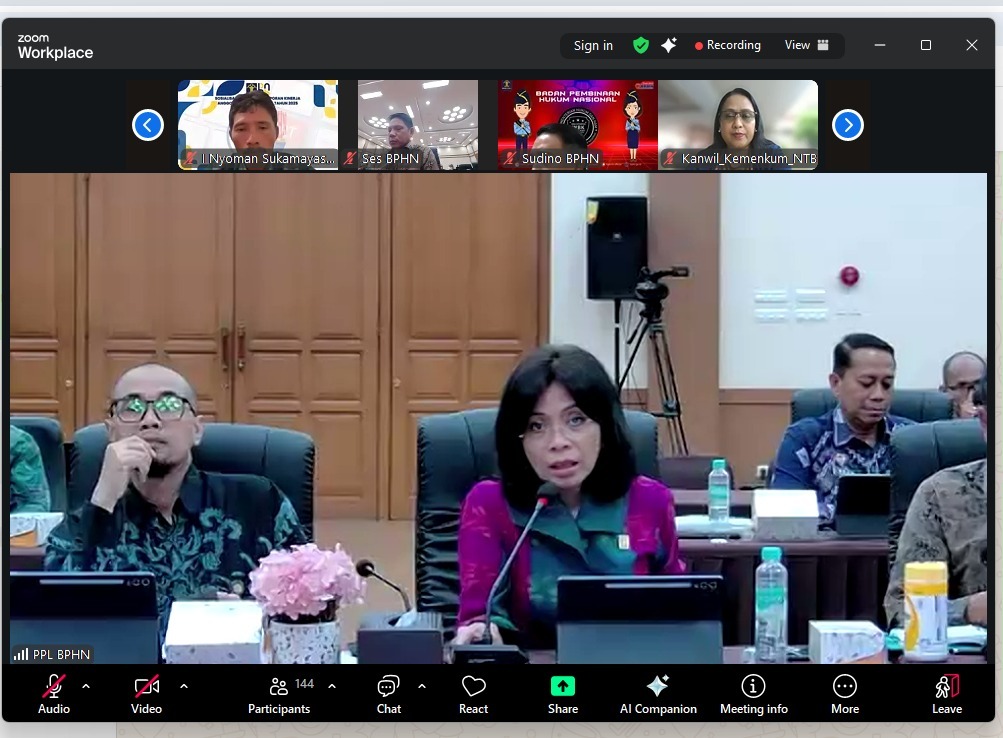Click the green security shield icon

tap(640, 45)
